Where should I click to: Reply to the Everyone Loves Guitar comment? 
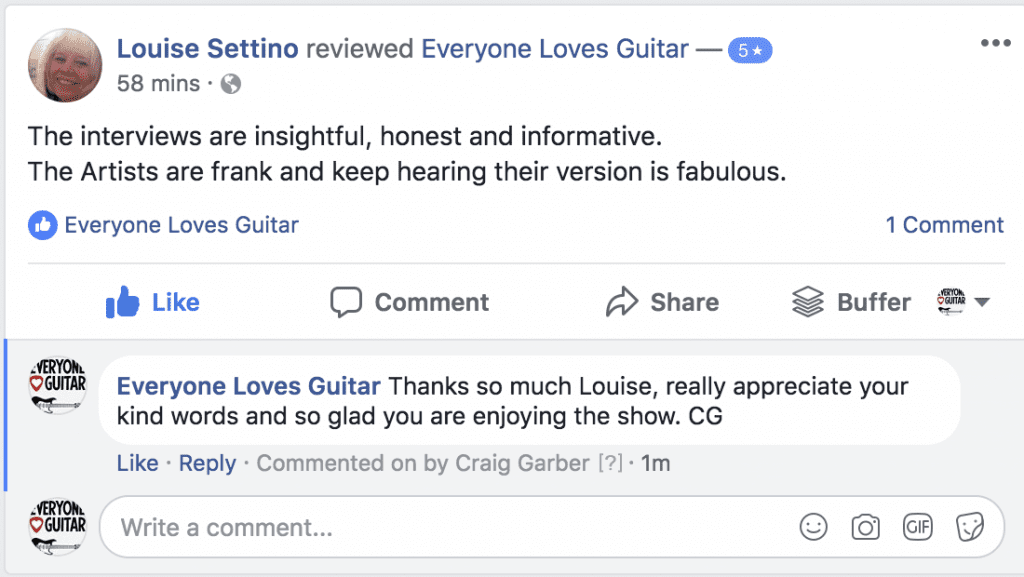[x=207, y=463]
